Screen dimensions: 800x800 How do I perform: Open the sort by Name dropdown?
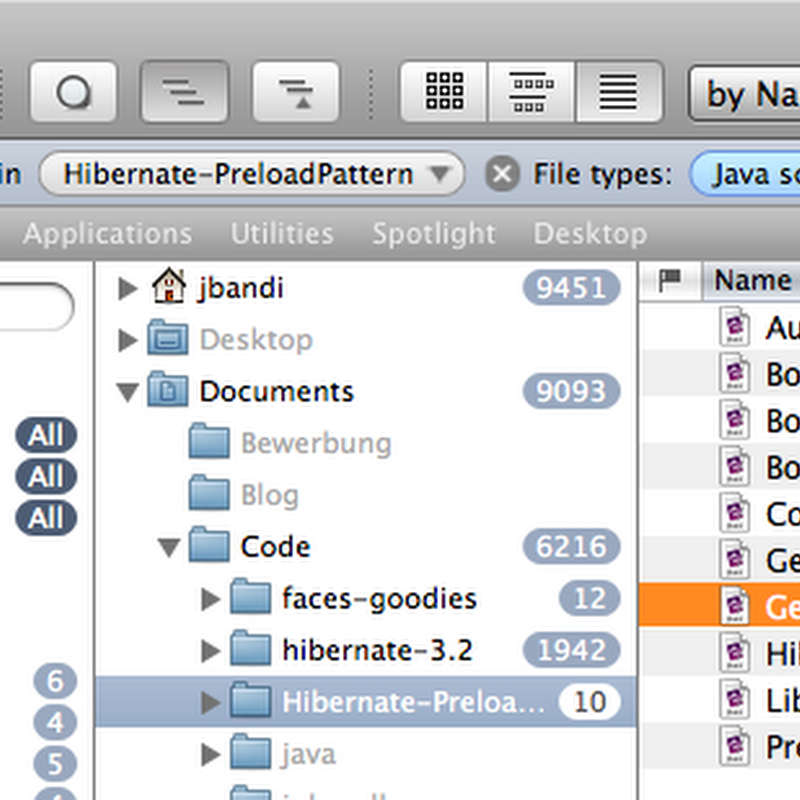point(745,94)
